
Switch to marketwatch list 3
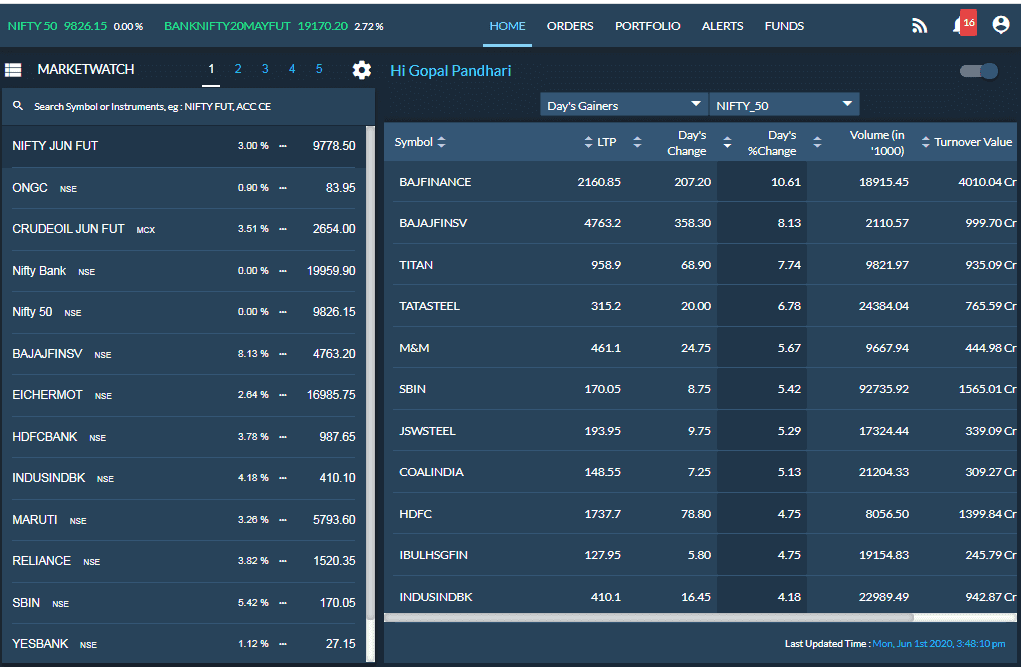265,69
